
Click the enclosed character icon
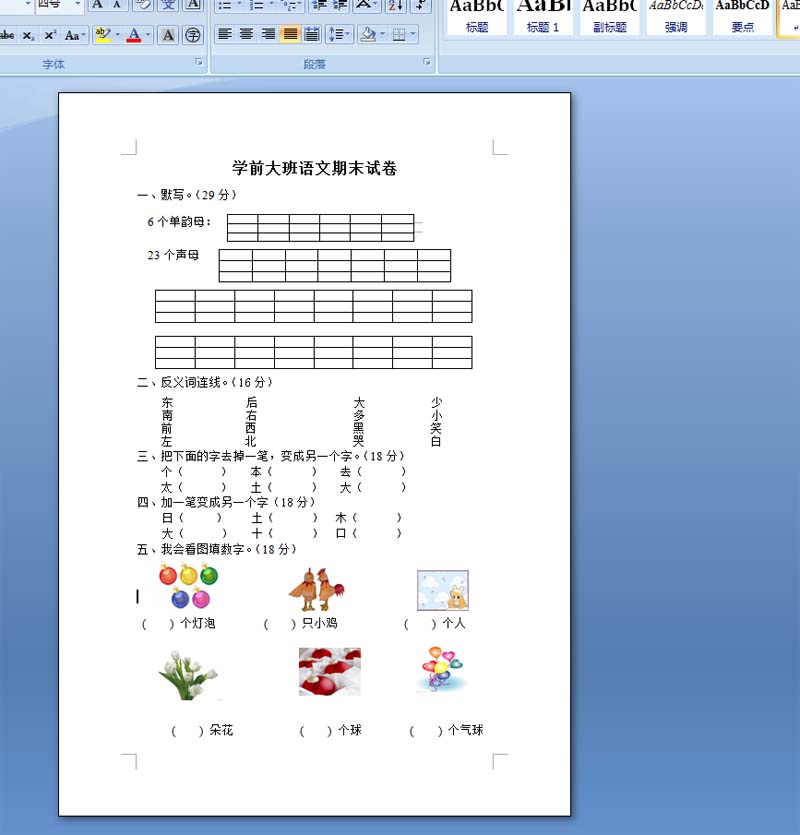click(193, 35)
